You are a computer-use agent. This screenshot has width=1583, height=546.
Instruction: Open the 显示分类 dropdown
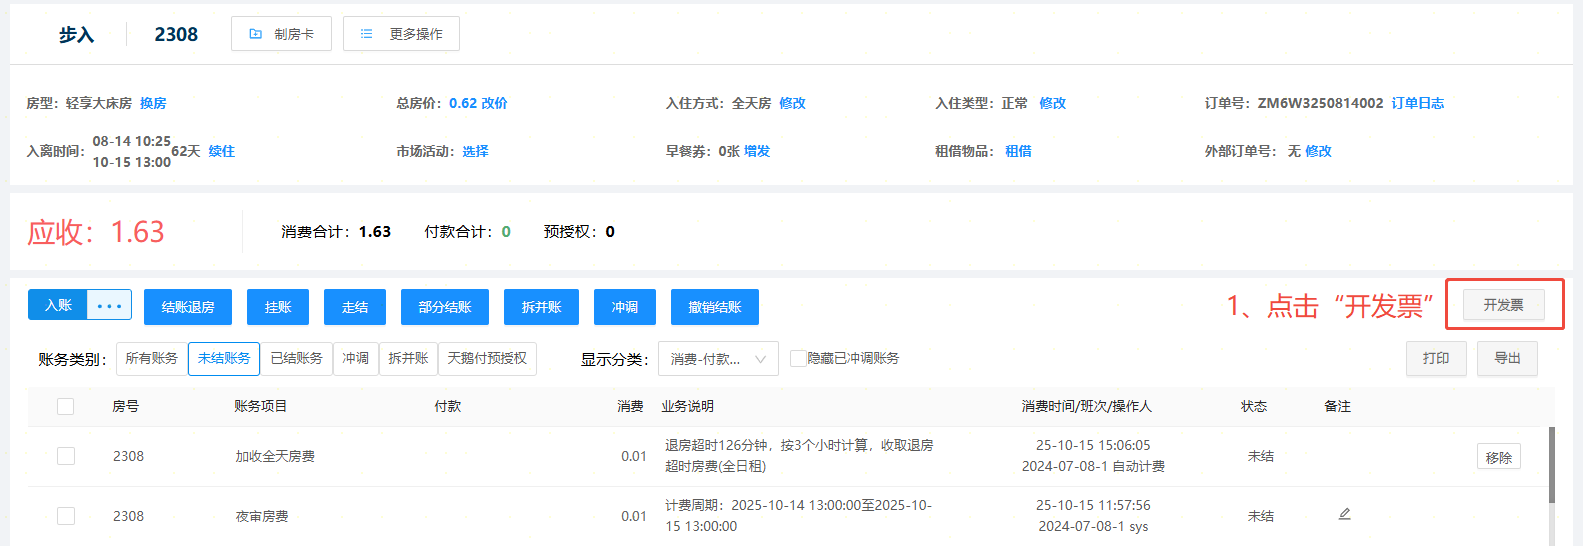(x=718, y=359)
